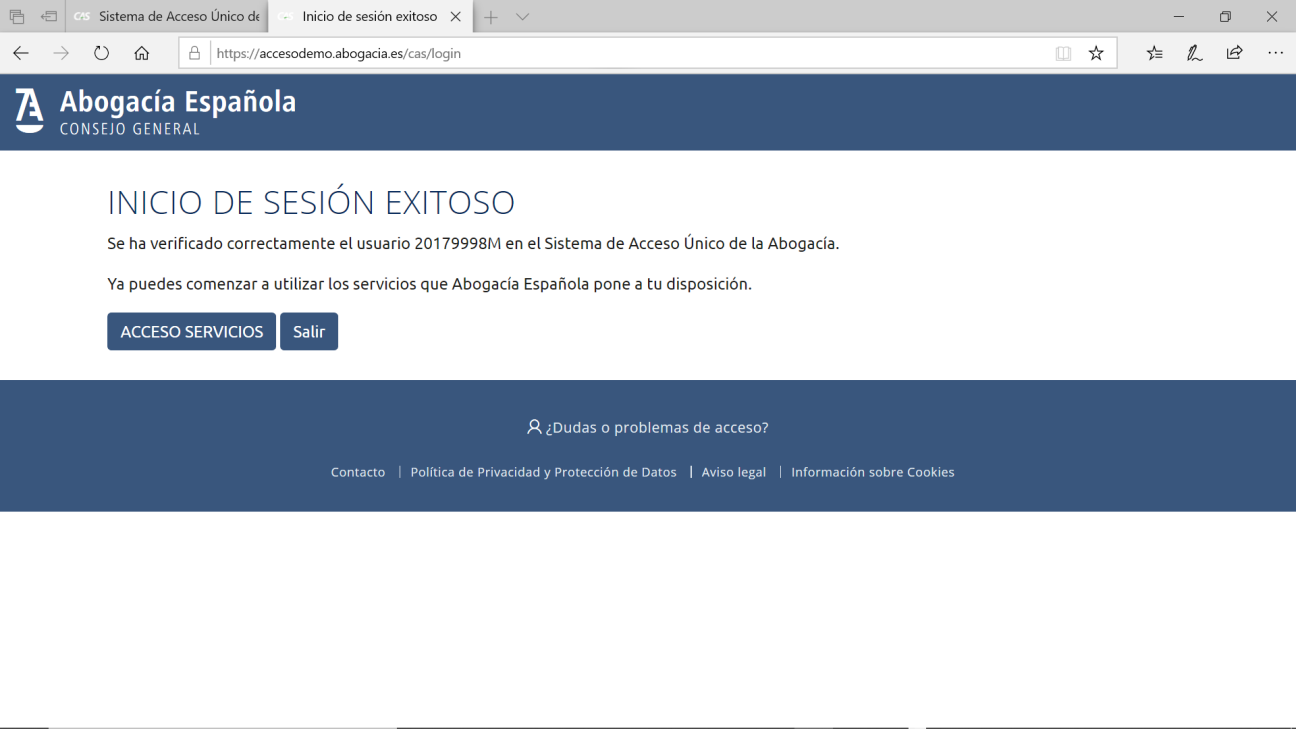The image size is (1296, 729).
Task: Click the padlock site security icon
Action: 195,53
